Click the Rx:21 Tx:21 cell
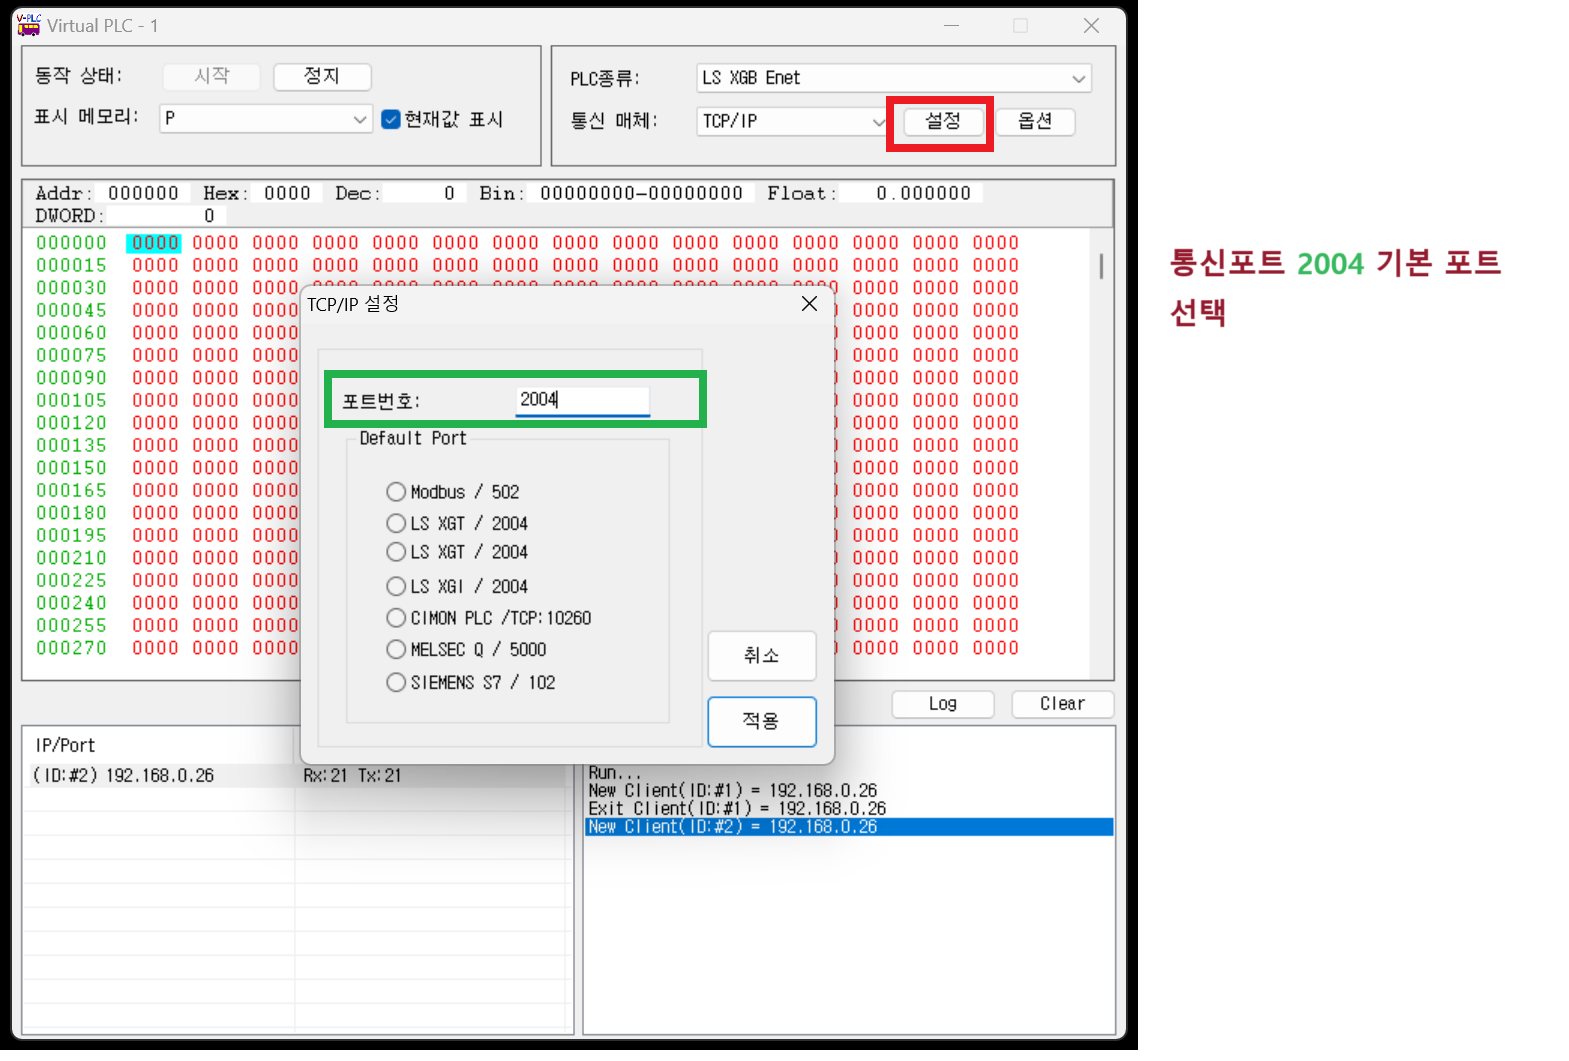This screenshot has height=1061, width=1569. pyautogui.click(x=352, y=776)
